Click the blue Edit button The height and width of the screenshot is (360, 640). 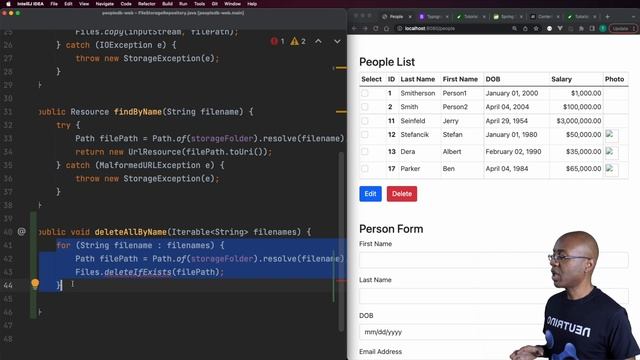click(x=370, y=194)
